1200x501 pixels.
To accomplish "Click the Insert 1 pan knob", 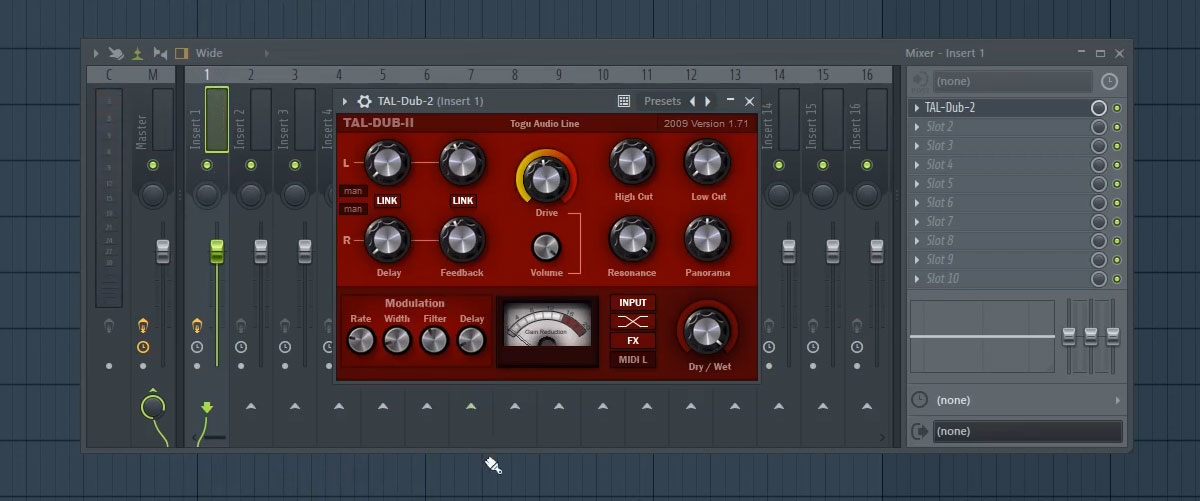I will click(207, 194).
